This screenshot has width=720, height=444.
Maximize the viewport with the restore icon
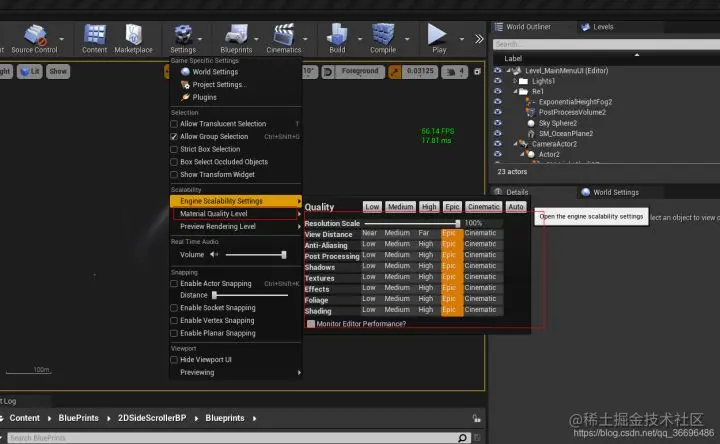click(478, 72)
